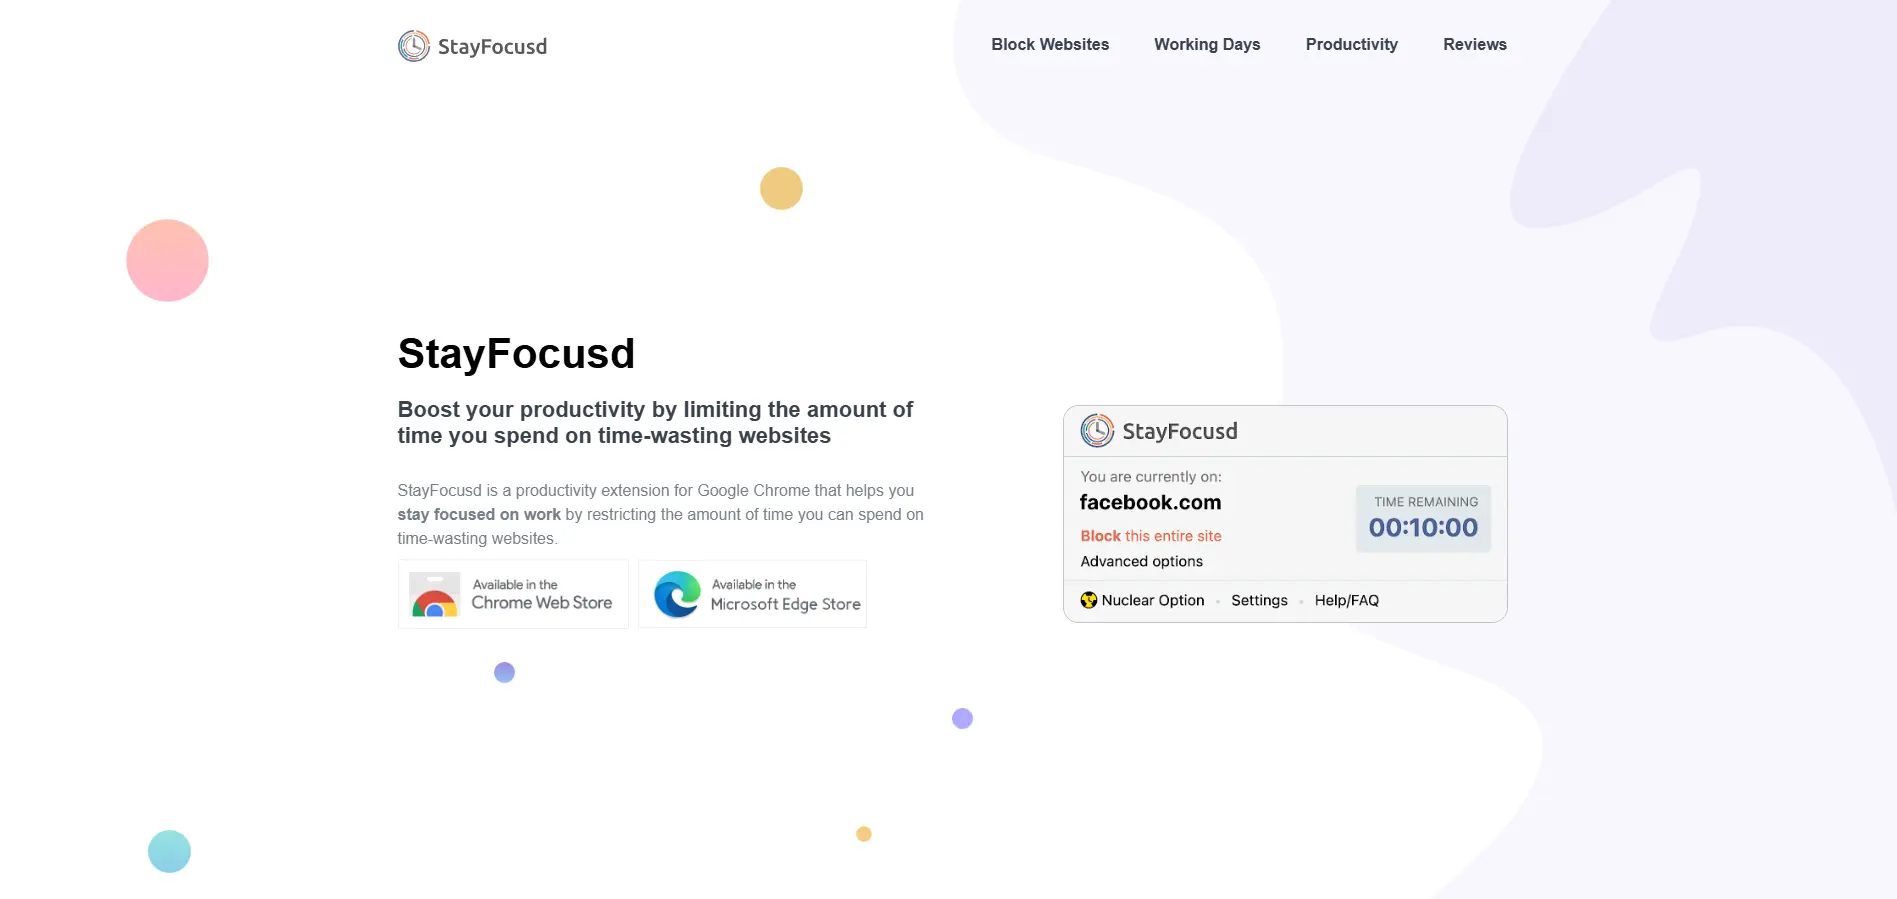Go to Working Days section
This screenshot has height=899, width=1897.
1207,44
